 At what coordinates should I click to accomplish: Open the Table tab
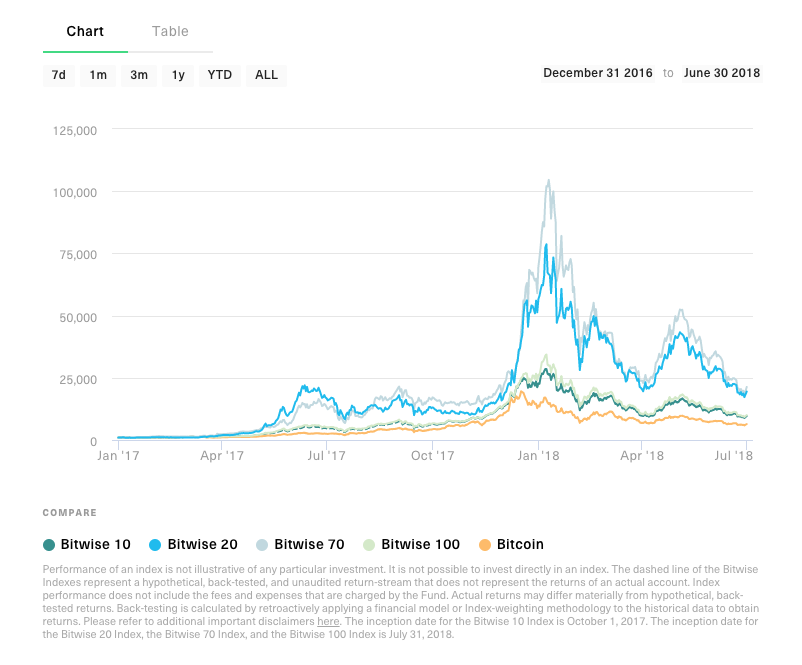170,31
